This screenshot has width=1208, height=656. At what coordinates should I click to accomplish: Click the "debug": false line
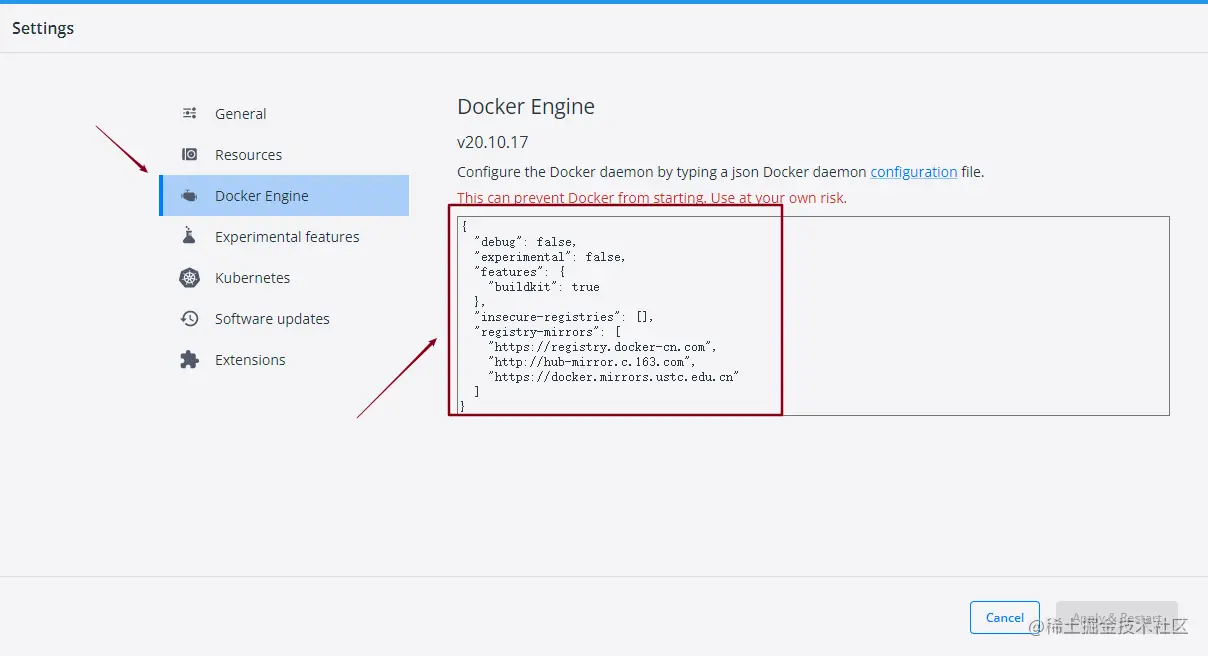[526, 242]
